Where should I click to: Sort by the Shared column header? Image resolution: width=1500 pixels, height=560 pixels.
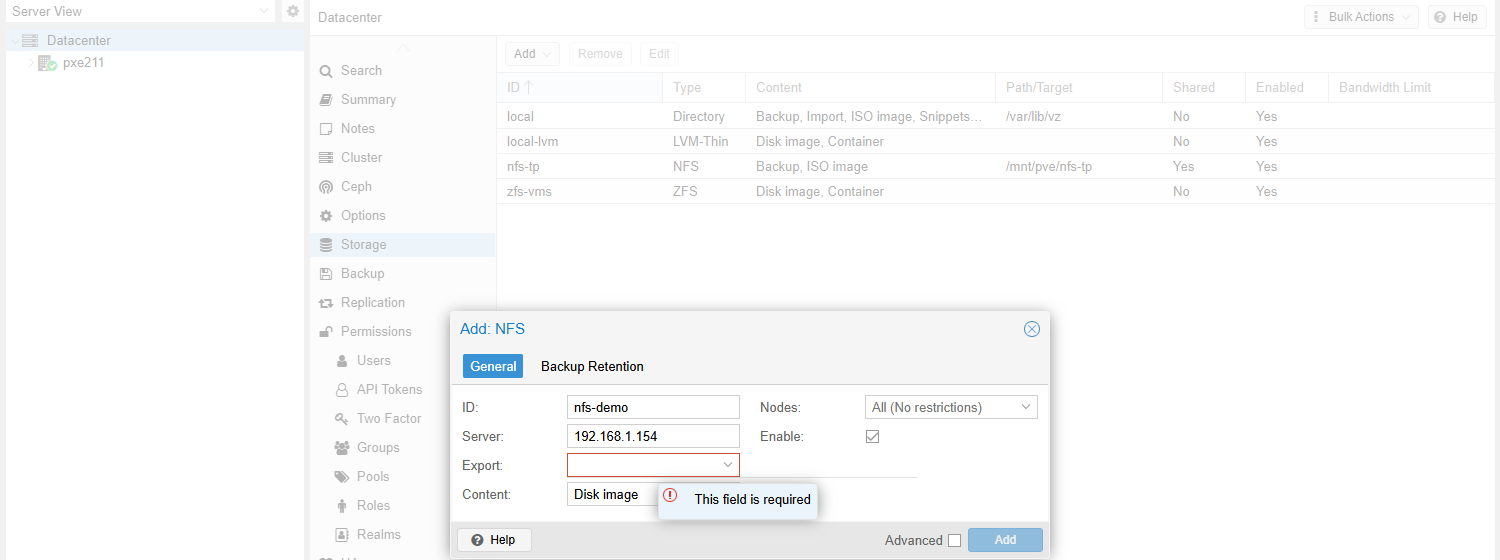1204,88
